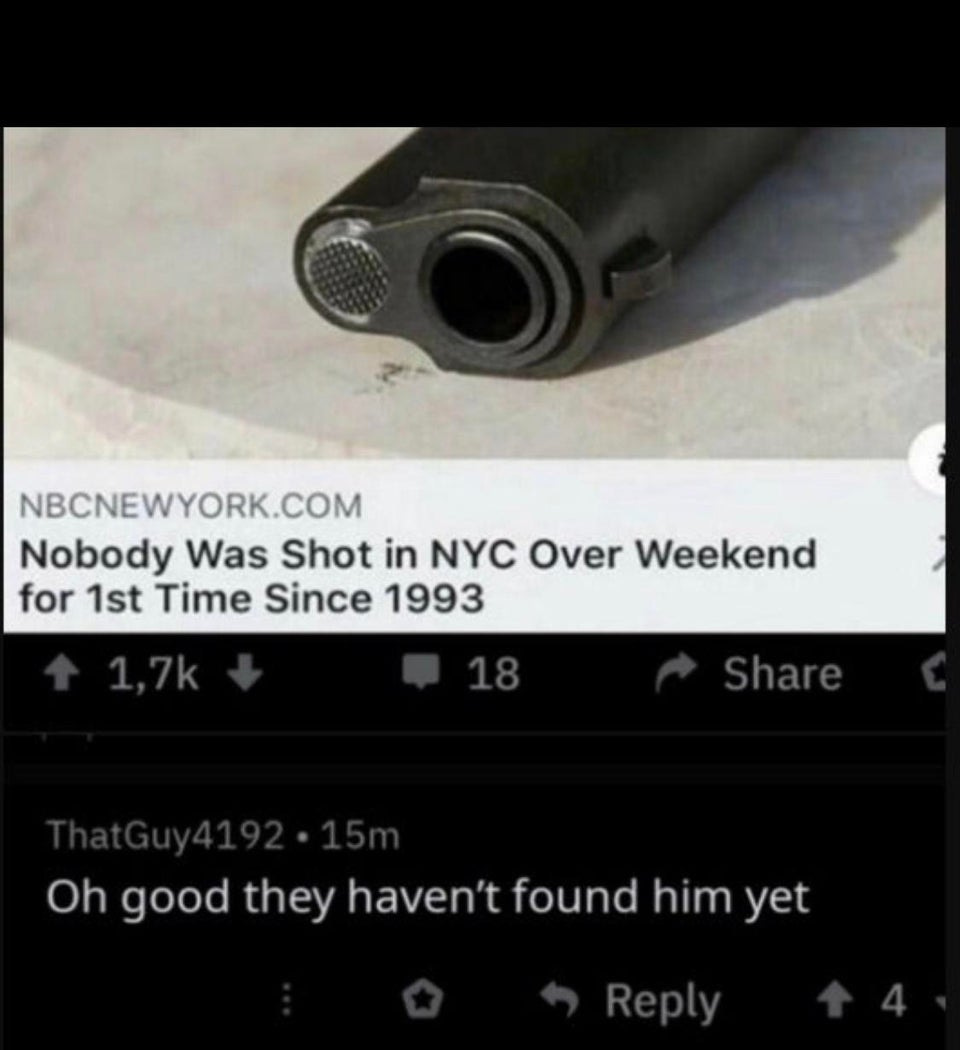Click the gun barrel article thumbnail

[474, 293]
